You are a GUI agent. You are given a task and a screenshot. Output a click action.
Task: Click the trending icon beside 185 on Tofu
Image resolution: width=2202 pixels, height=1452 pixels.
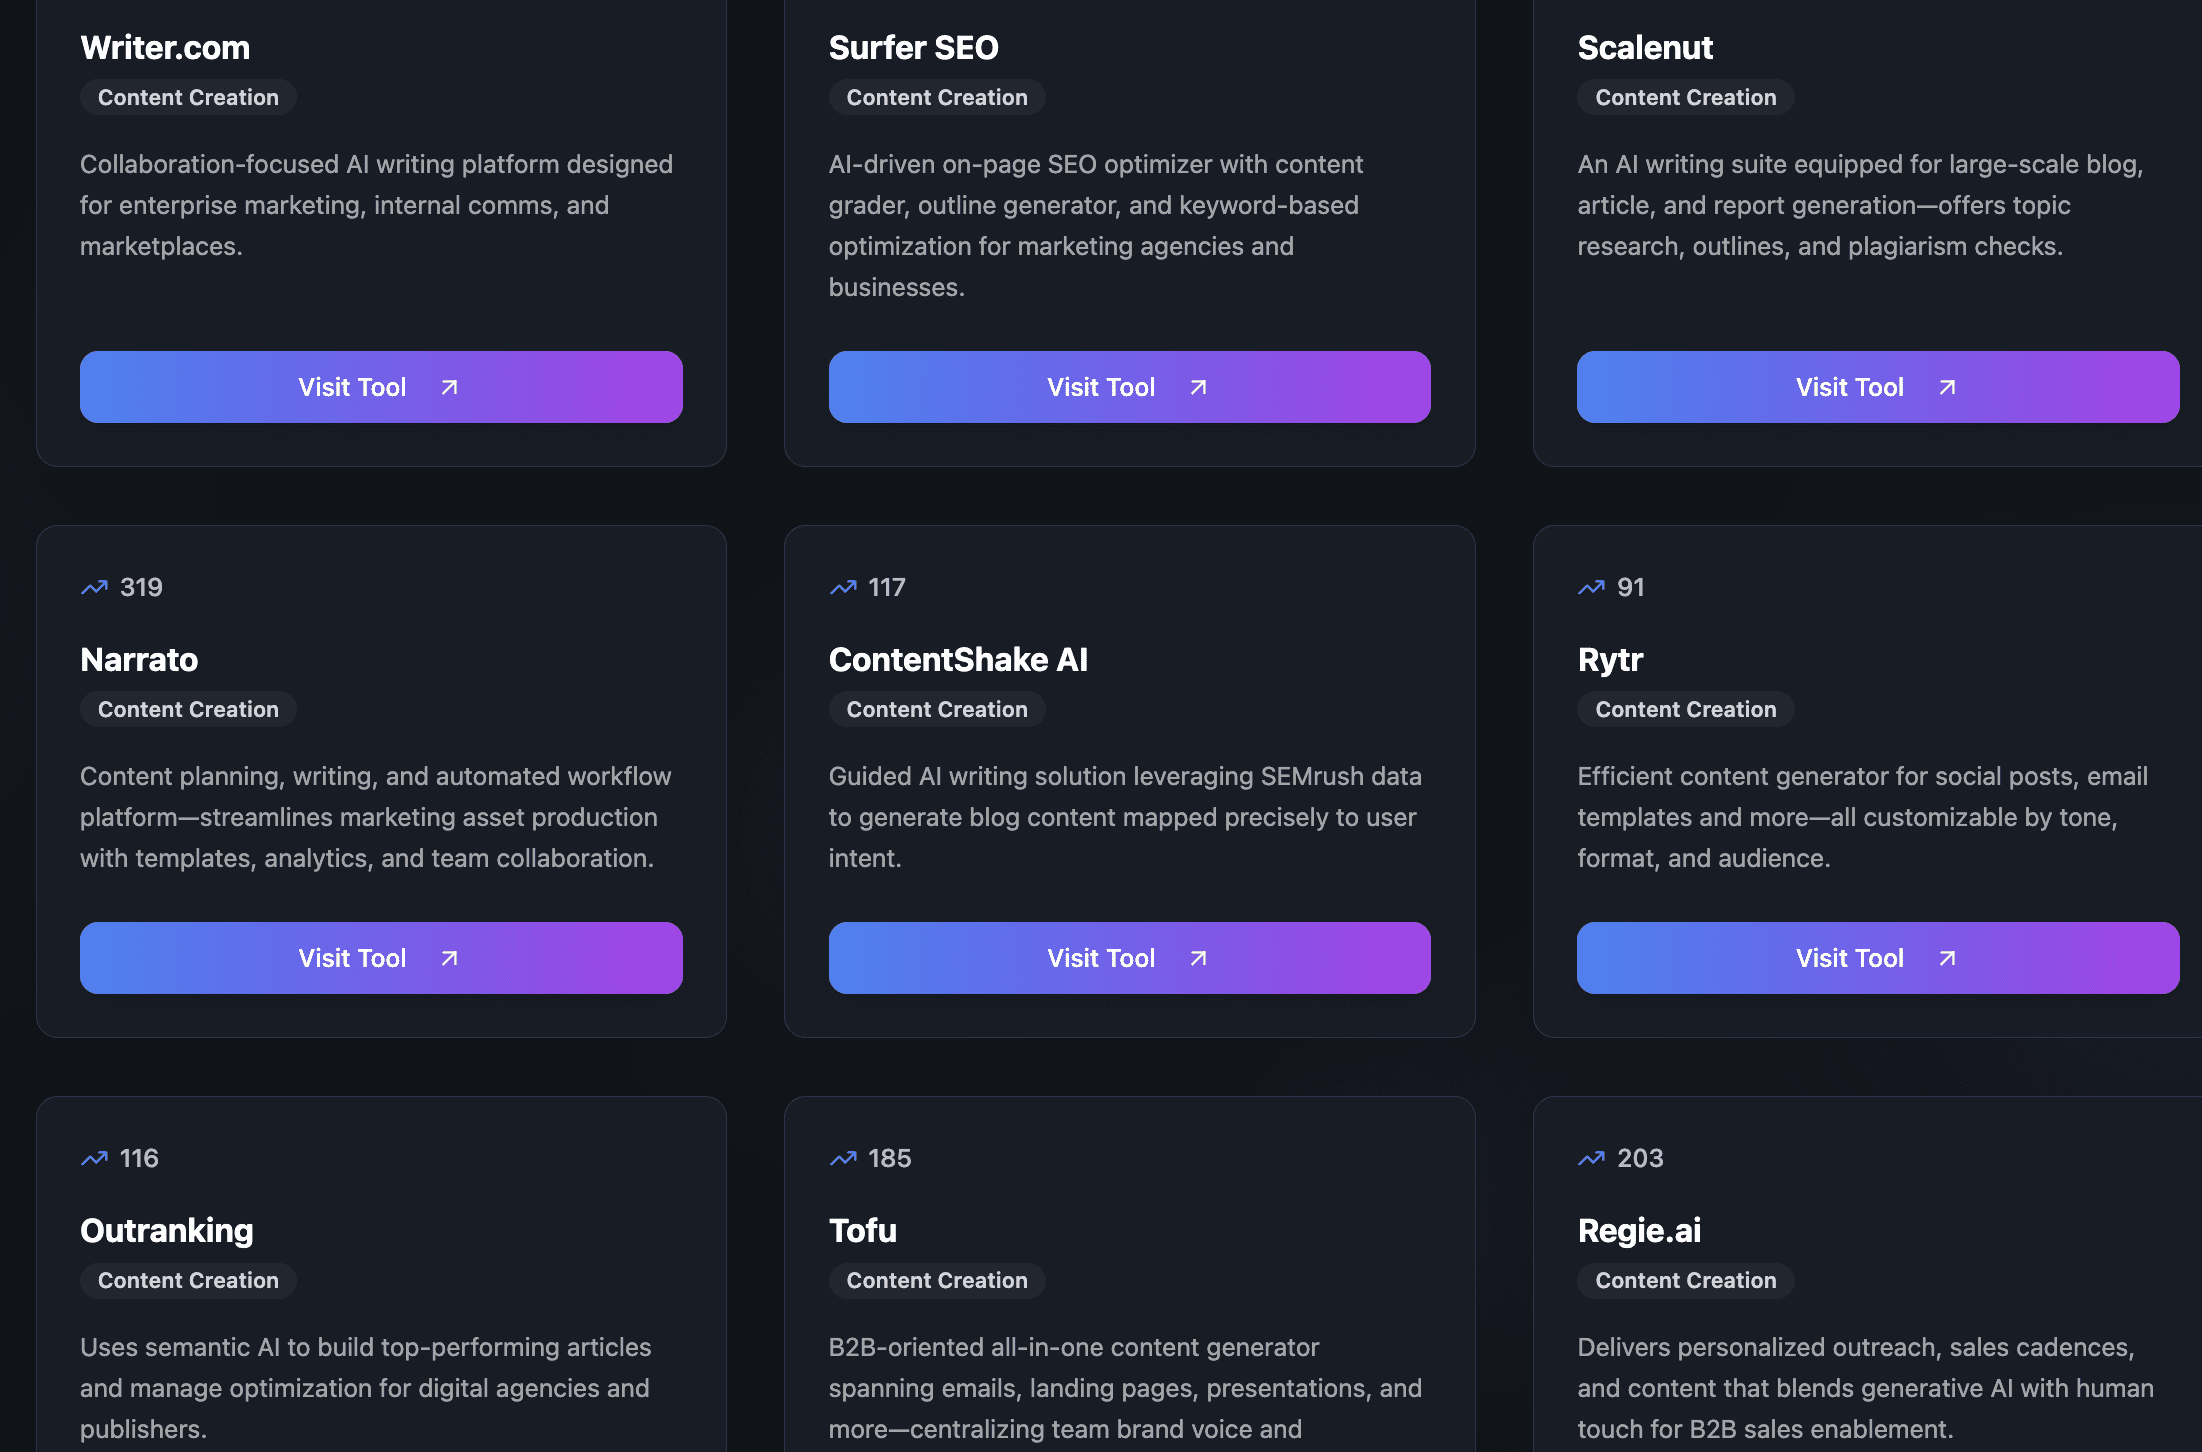coord(843,1159)
